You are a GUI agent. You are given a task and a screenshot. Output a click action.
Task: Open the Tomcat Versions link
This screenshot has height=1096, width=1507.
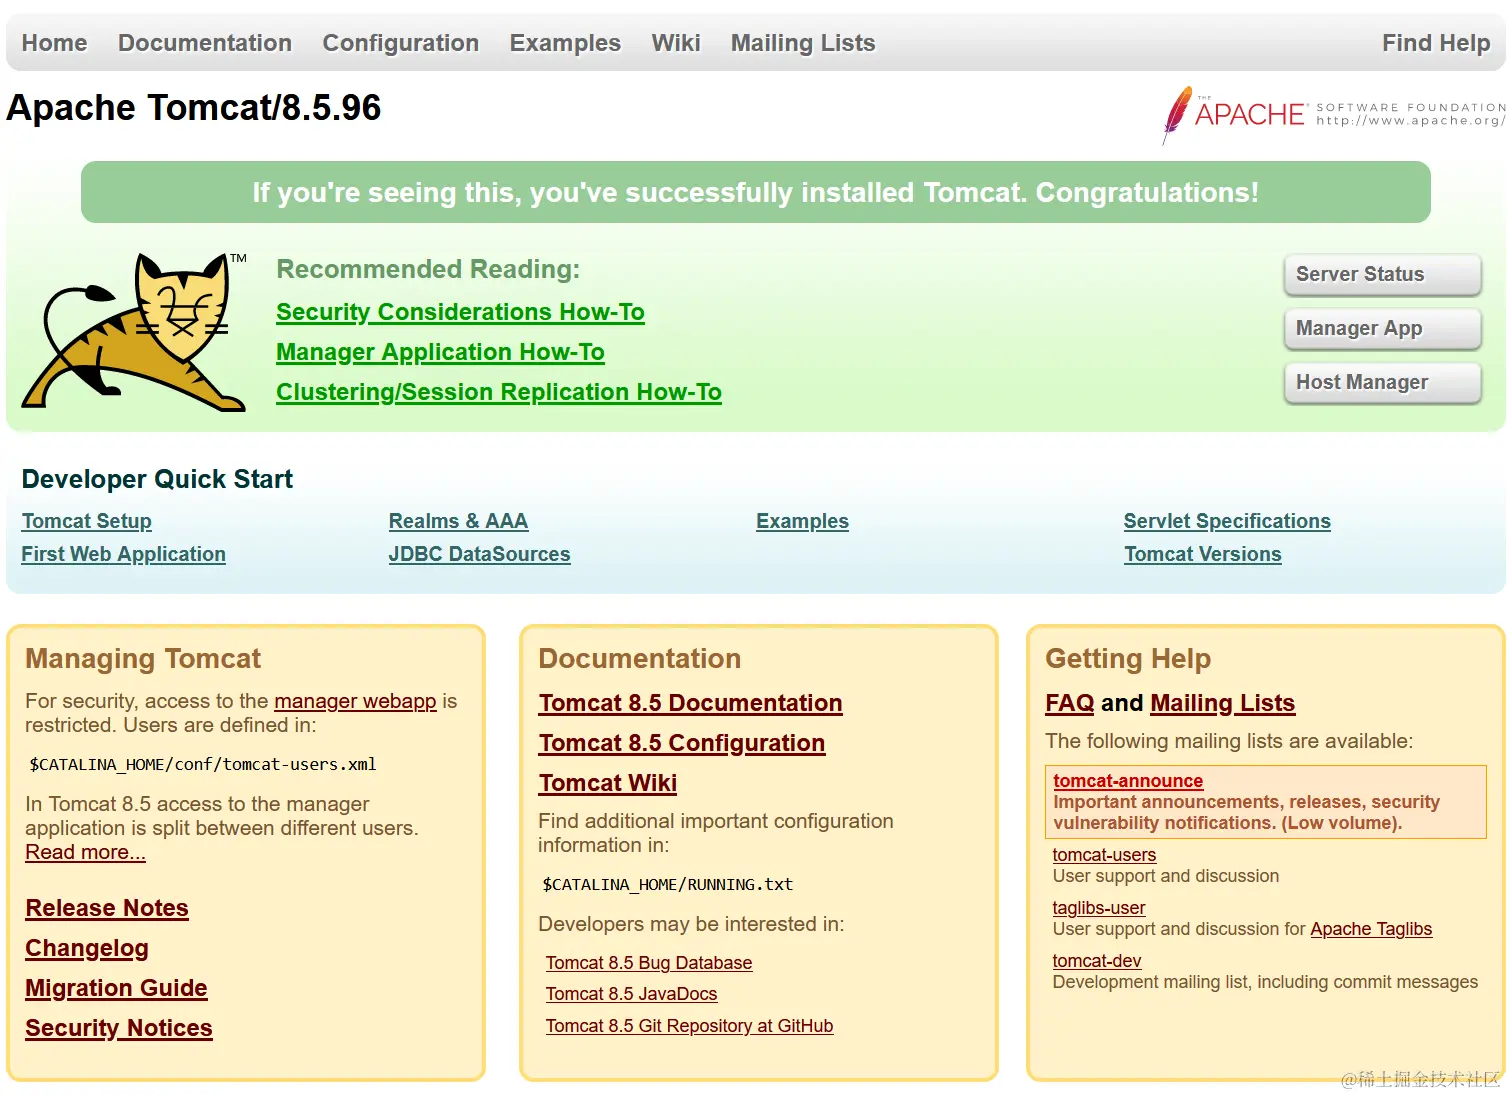1202,554
